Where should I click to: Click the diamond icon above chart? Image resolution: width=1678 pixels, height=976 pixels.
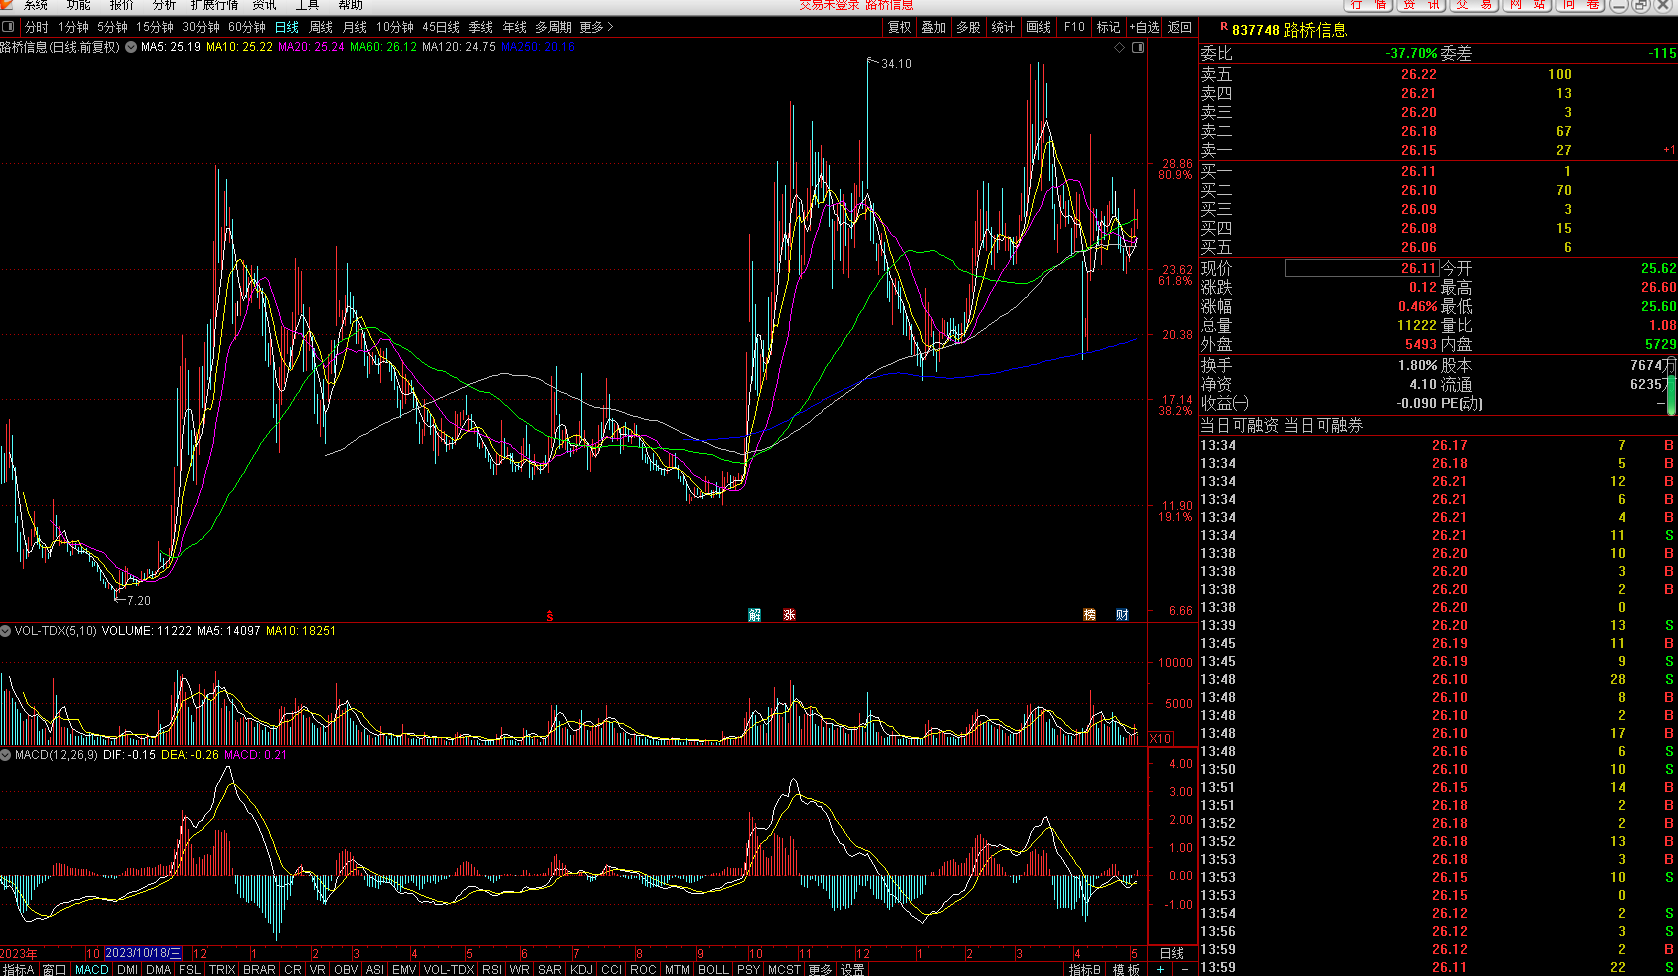tap(1119, 47)
